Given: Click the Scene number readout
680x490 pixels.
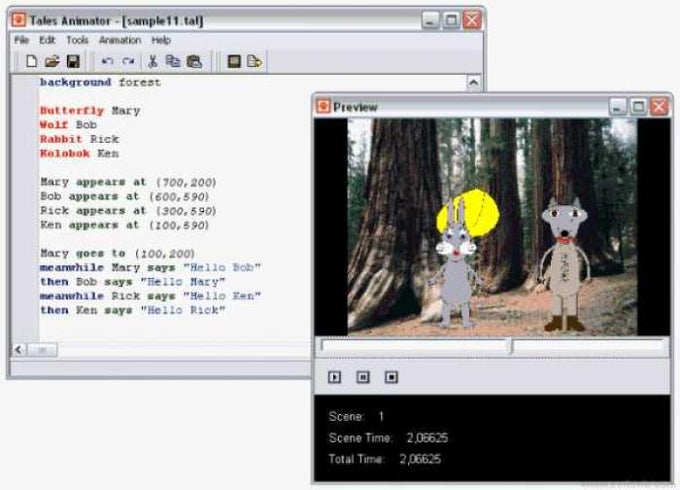Looking at the screenshot, I should pos(381,416).
